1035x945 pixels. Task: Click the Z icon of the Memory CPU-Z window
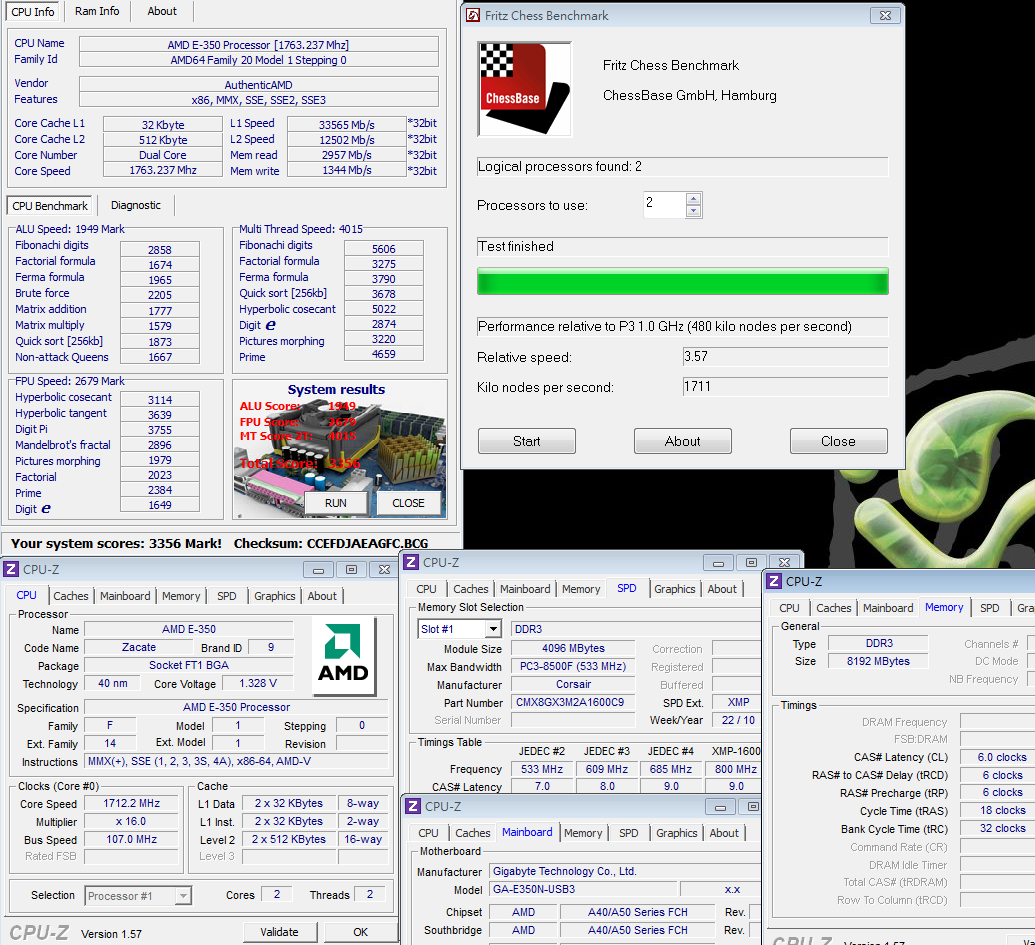pyautogui.click(x=774, y=581)
